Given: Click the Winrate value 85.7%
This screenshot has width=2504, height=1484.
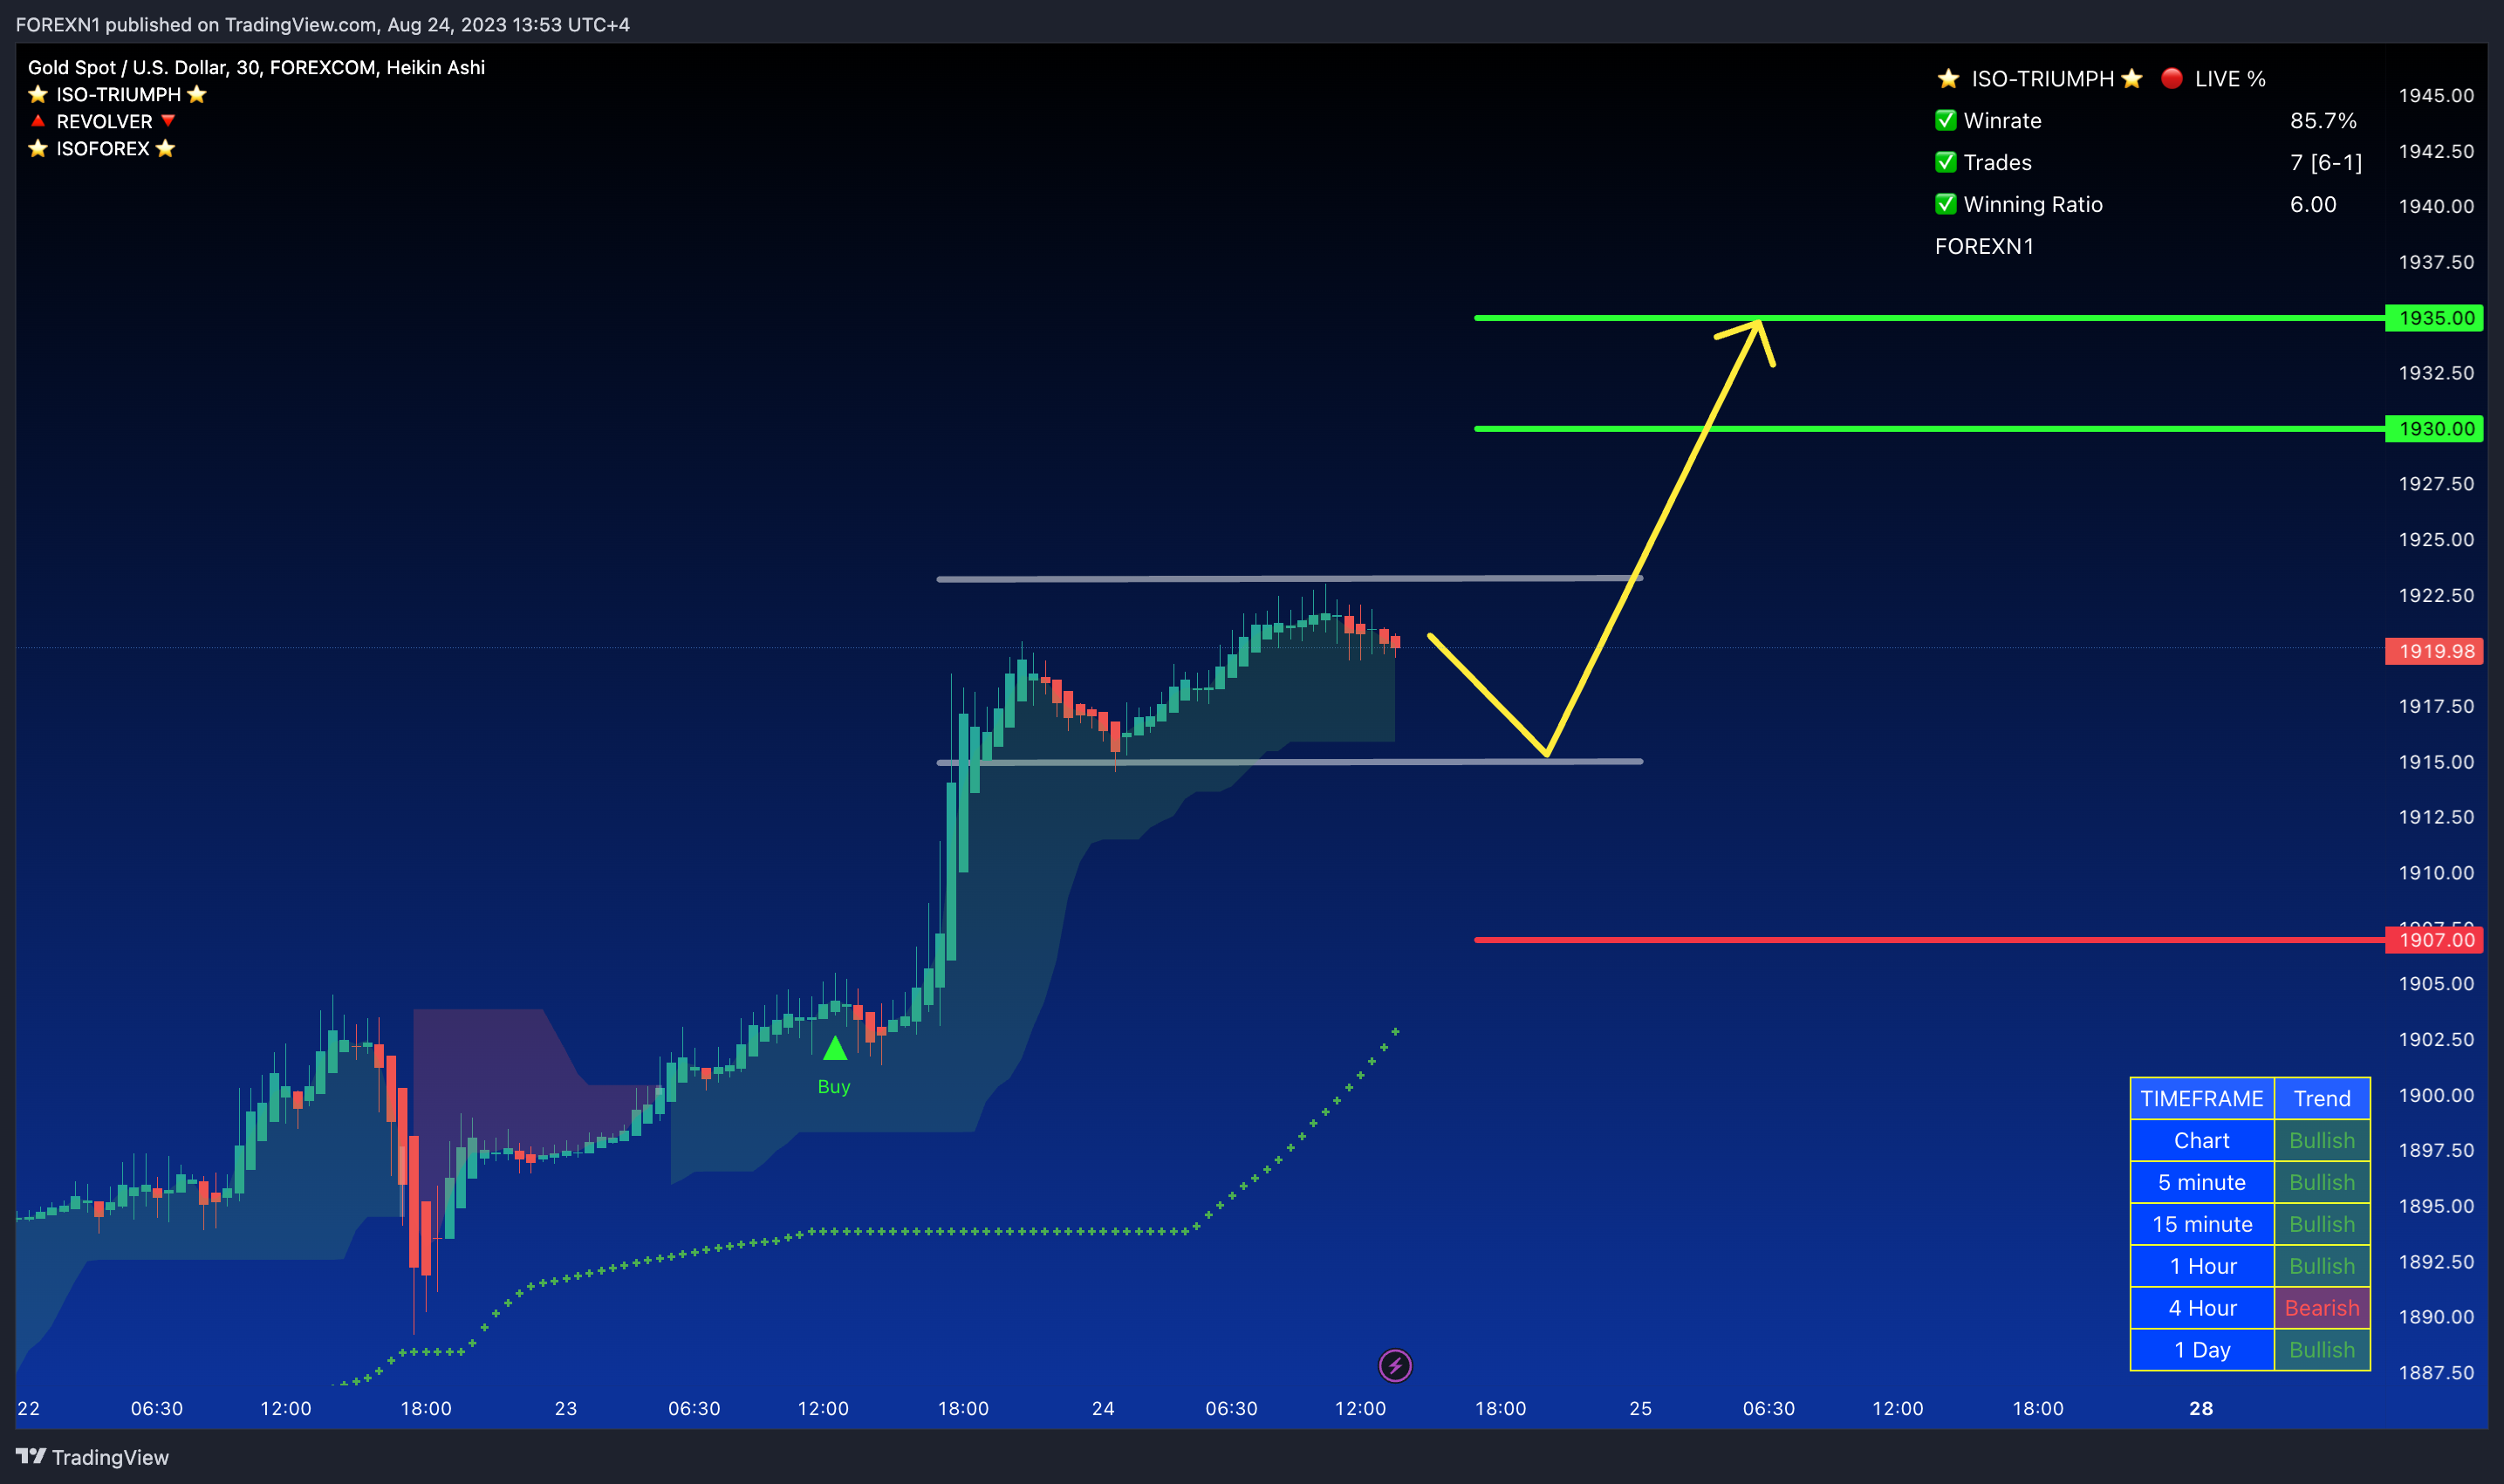Looking at the screenshot, I should click(2323, 121).
